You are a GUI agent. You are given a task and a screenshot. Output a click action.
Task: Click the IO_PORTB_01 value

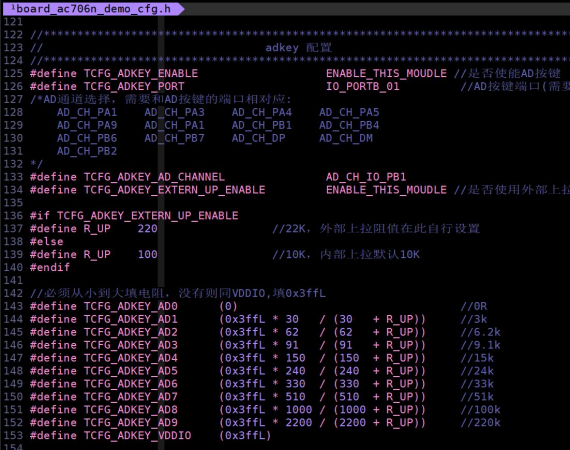tap(362, 87)
